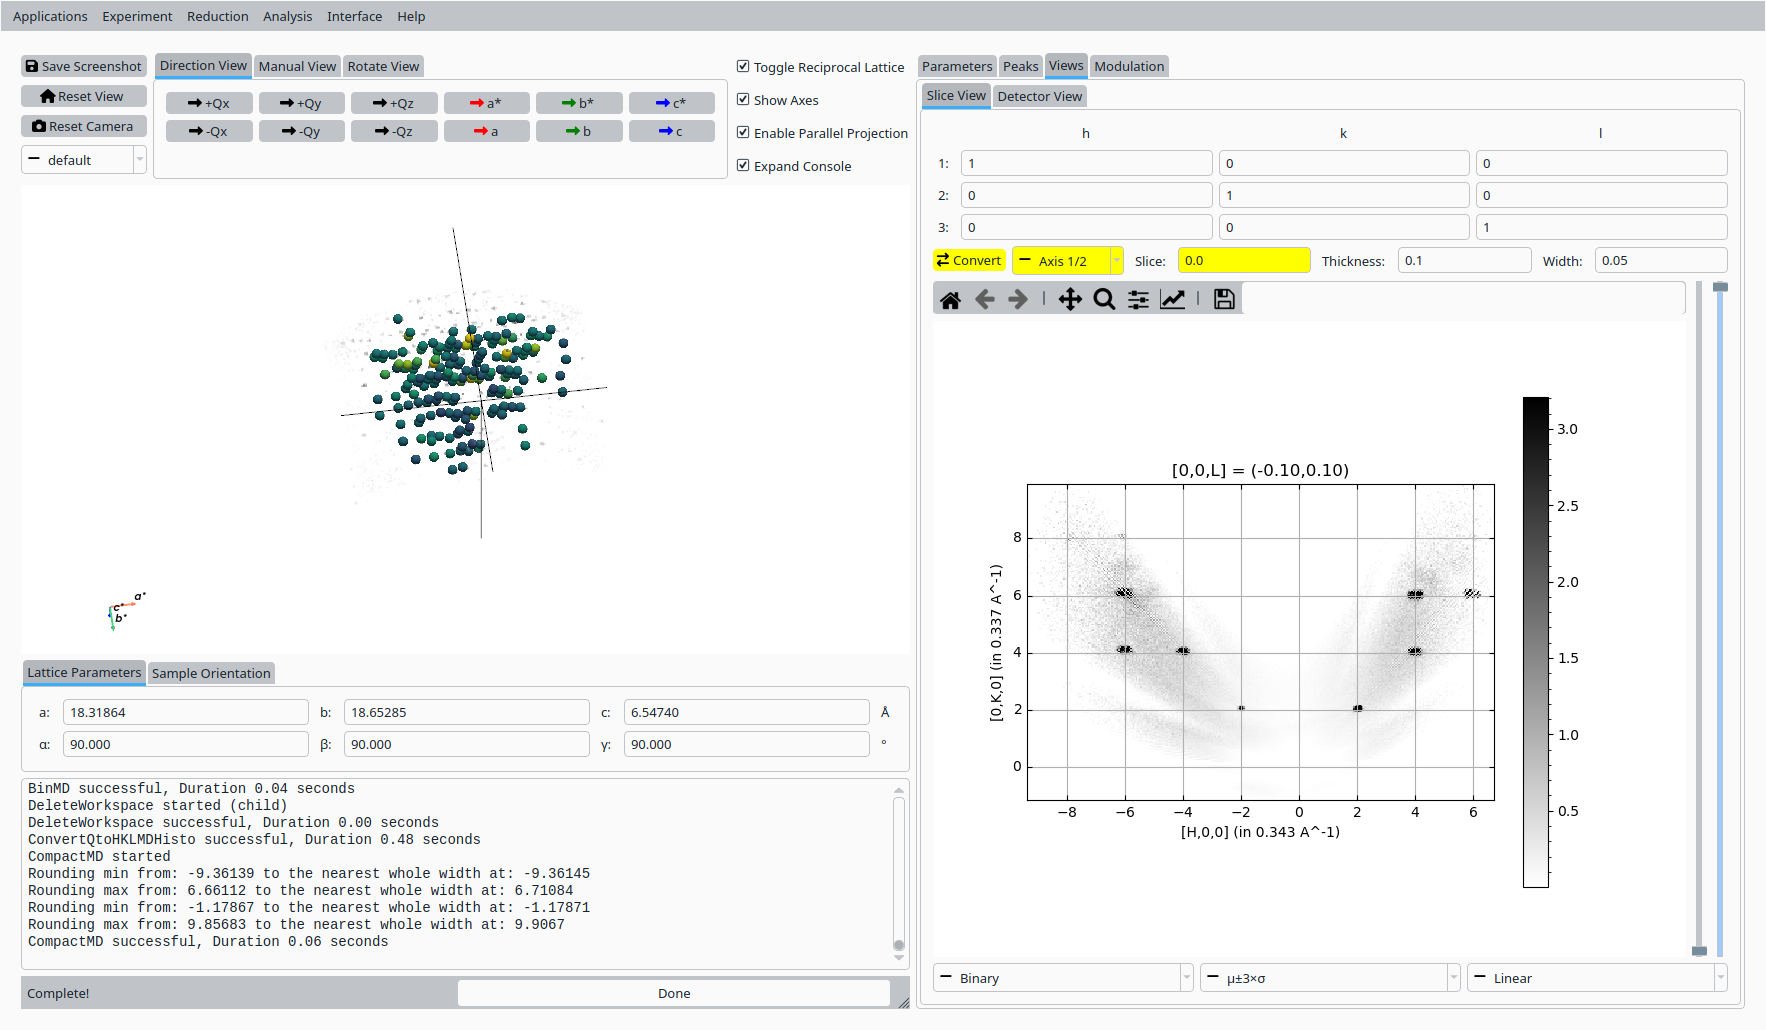Disable Toggle Reciprocal Lattice checkbox
This screenshot has height=1030, width=1766.
coord(743,67)
